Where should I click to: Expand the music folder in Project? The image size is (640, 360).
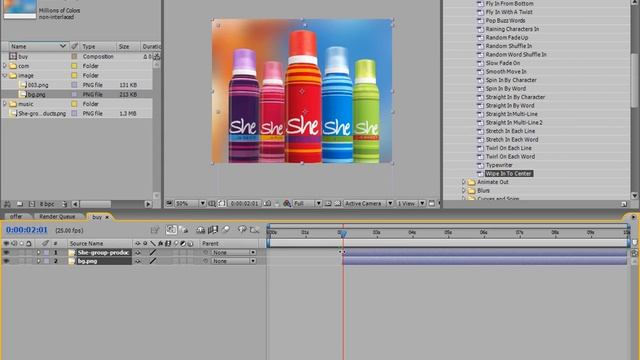point(5,104)
